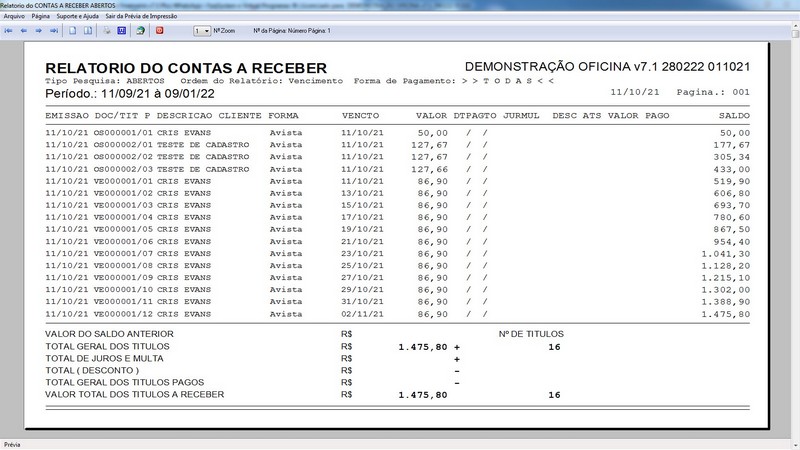Click the Nº DE TITULOS label
The image size is (800, 450).
pyautogui.click(x=531, y=334)
